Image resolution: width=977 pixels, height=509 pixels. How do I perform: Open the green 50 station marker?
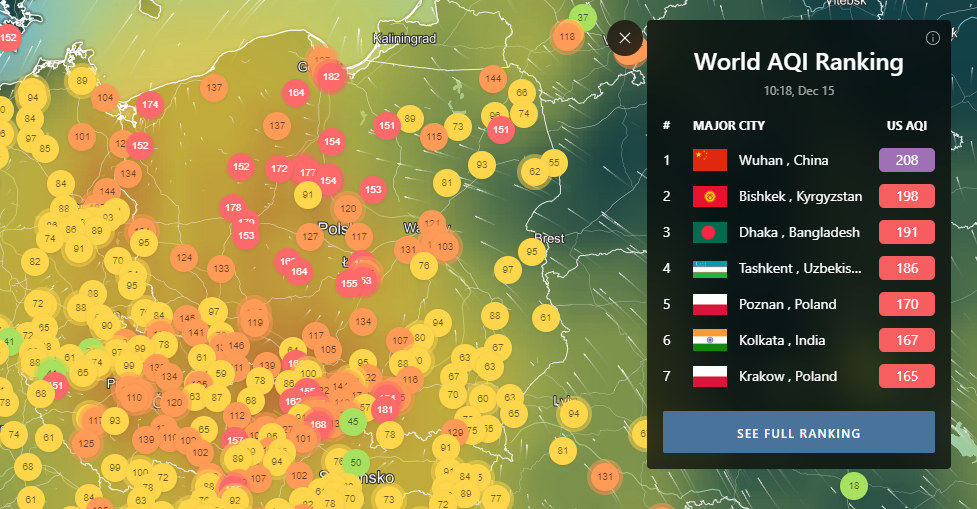[x=356, y=463]
